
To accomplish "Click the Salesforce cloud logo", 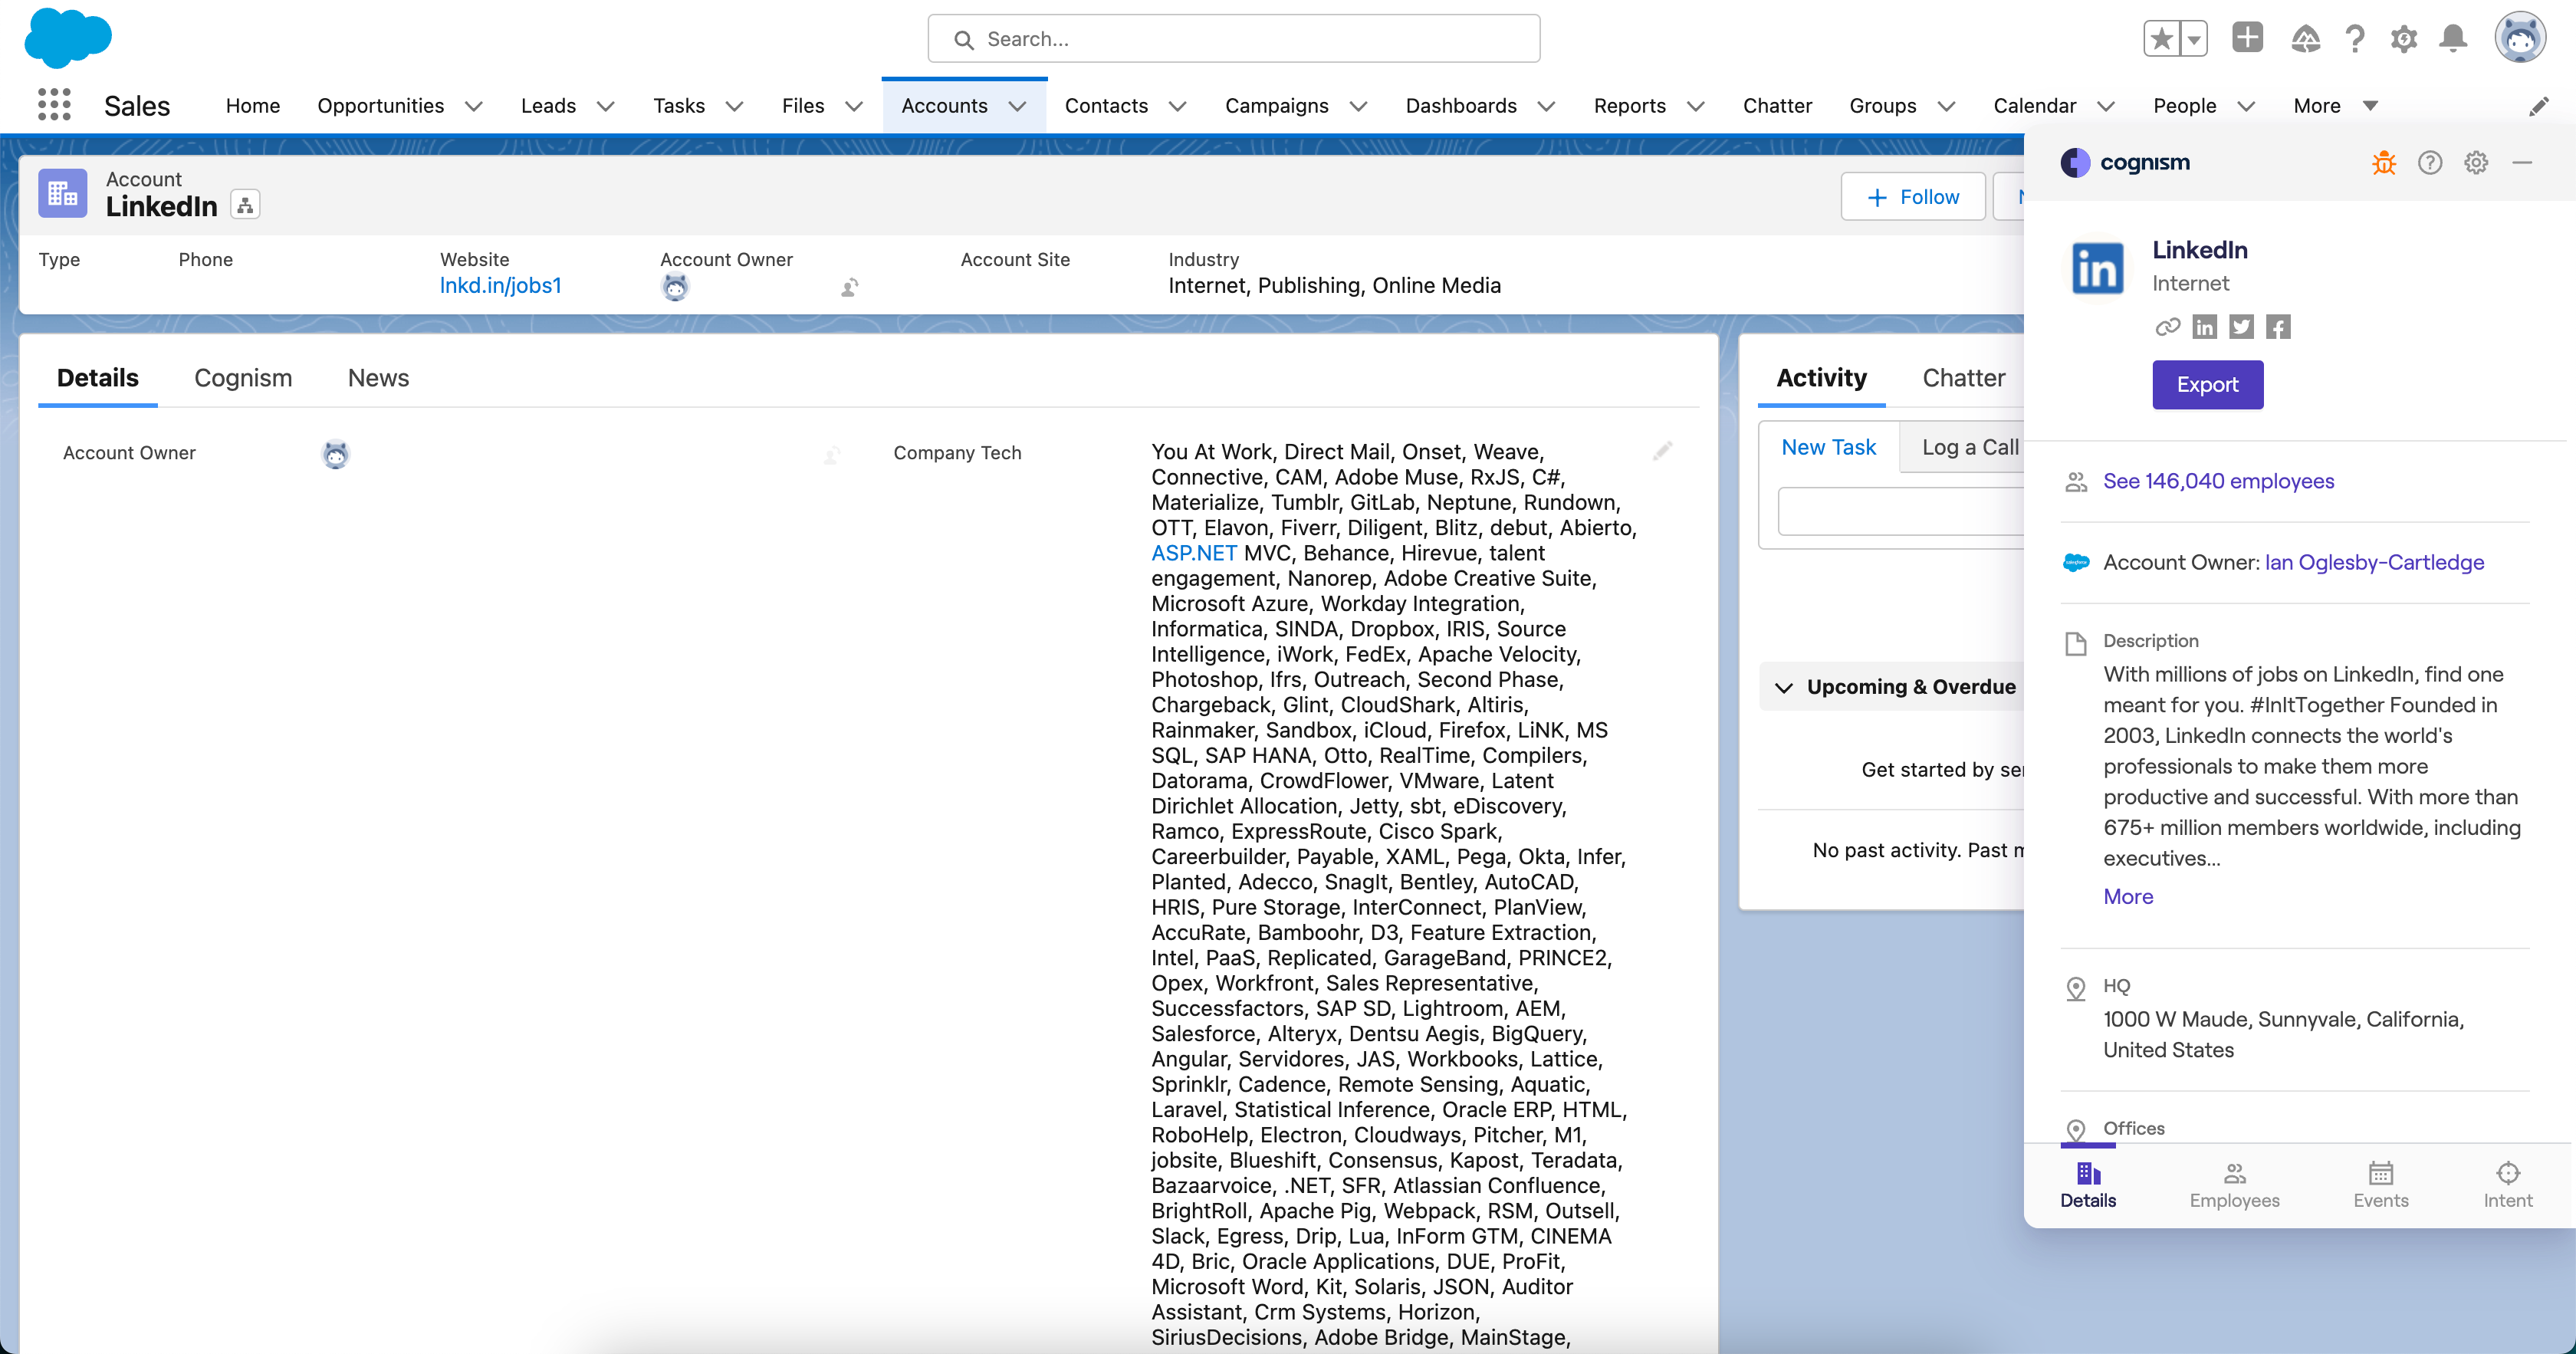I will (68, 38).
